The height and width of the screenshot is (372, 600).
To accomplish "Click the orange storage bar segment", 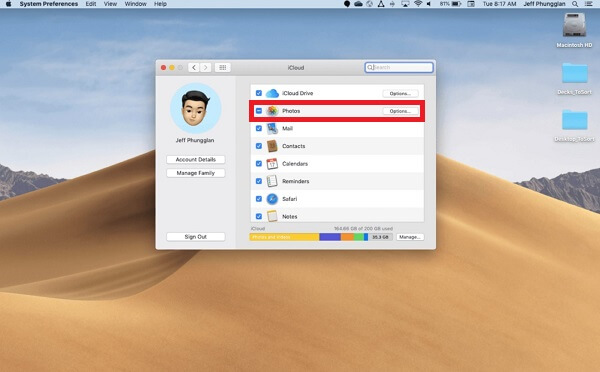I will [347, 237].
